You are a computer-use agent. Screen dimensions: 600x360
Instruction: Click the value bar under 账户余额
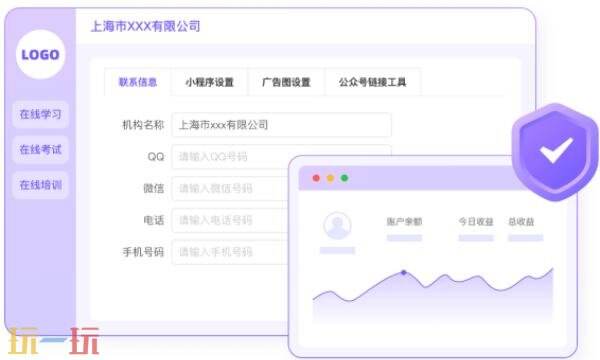[x=404, y=238]
